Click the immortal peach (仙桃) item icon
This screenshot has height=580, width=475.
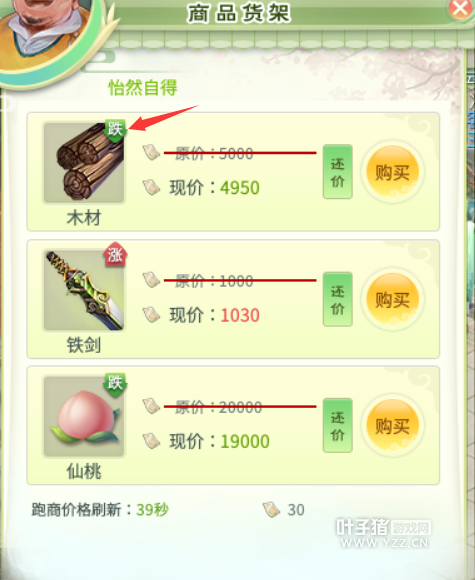(x=84, y=417)
